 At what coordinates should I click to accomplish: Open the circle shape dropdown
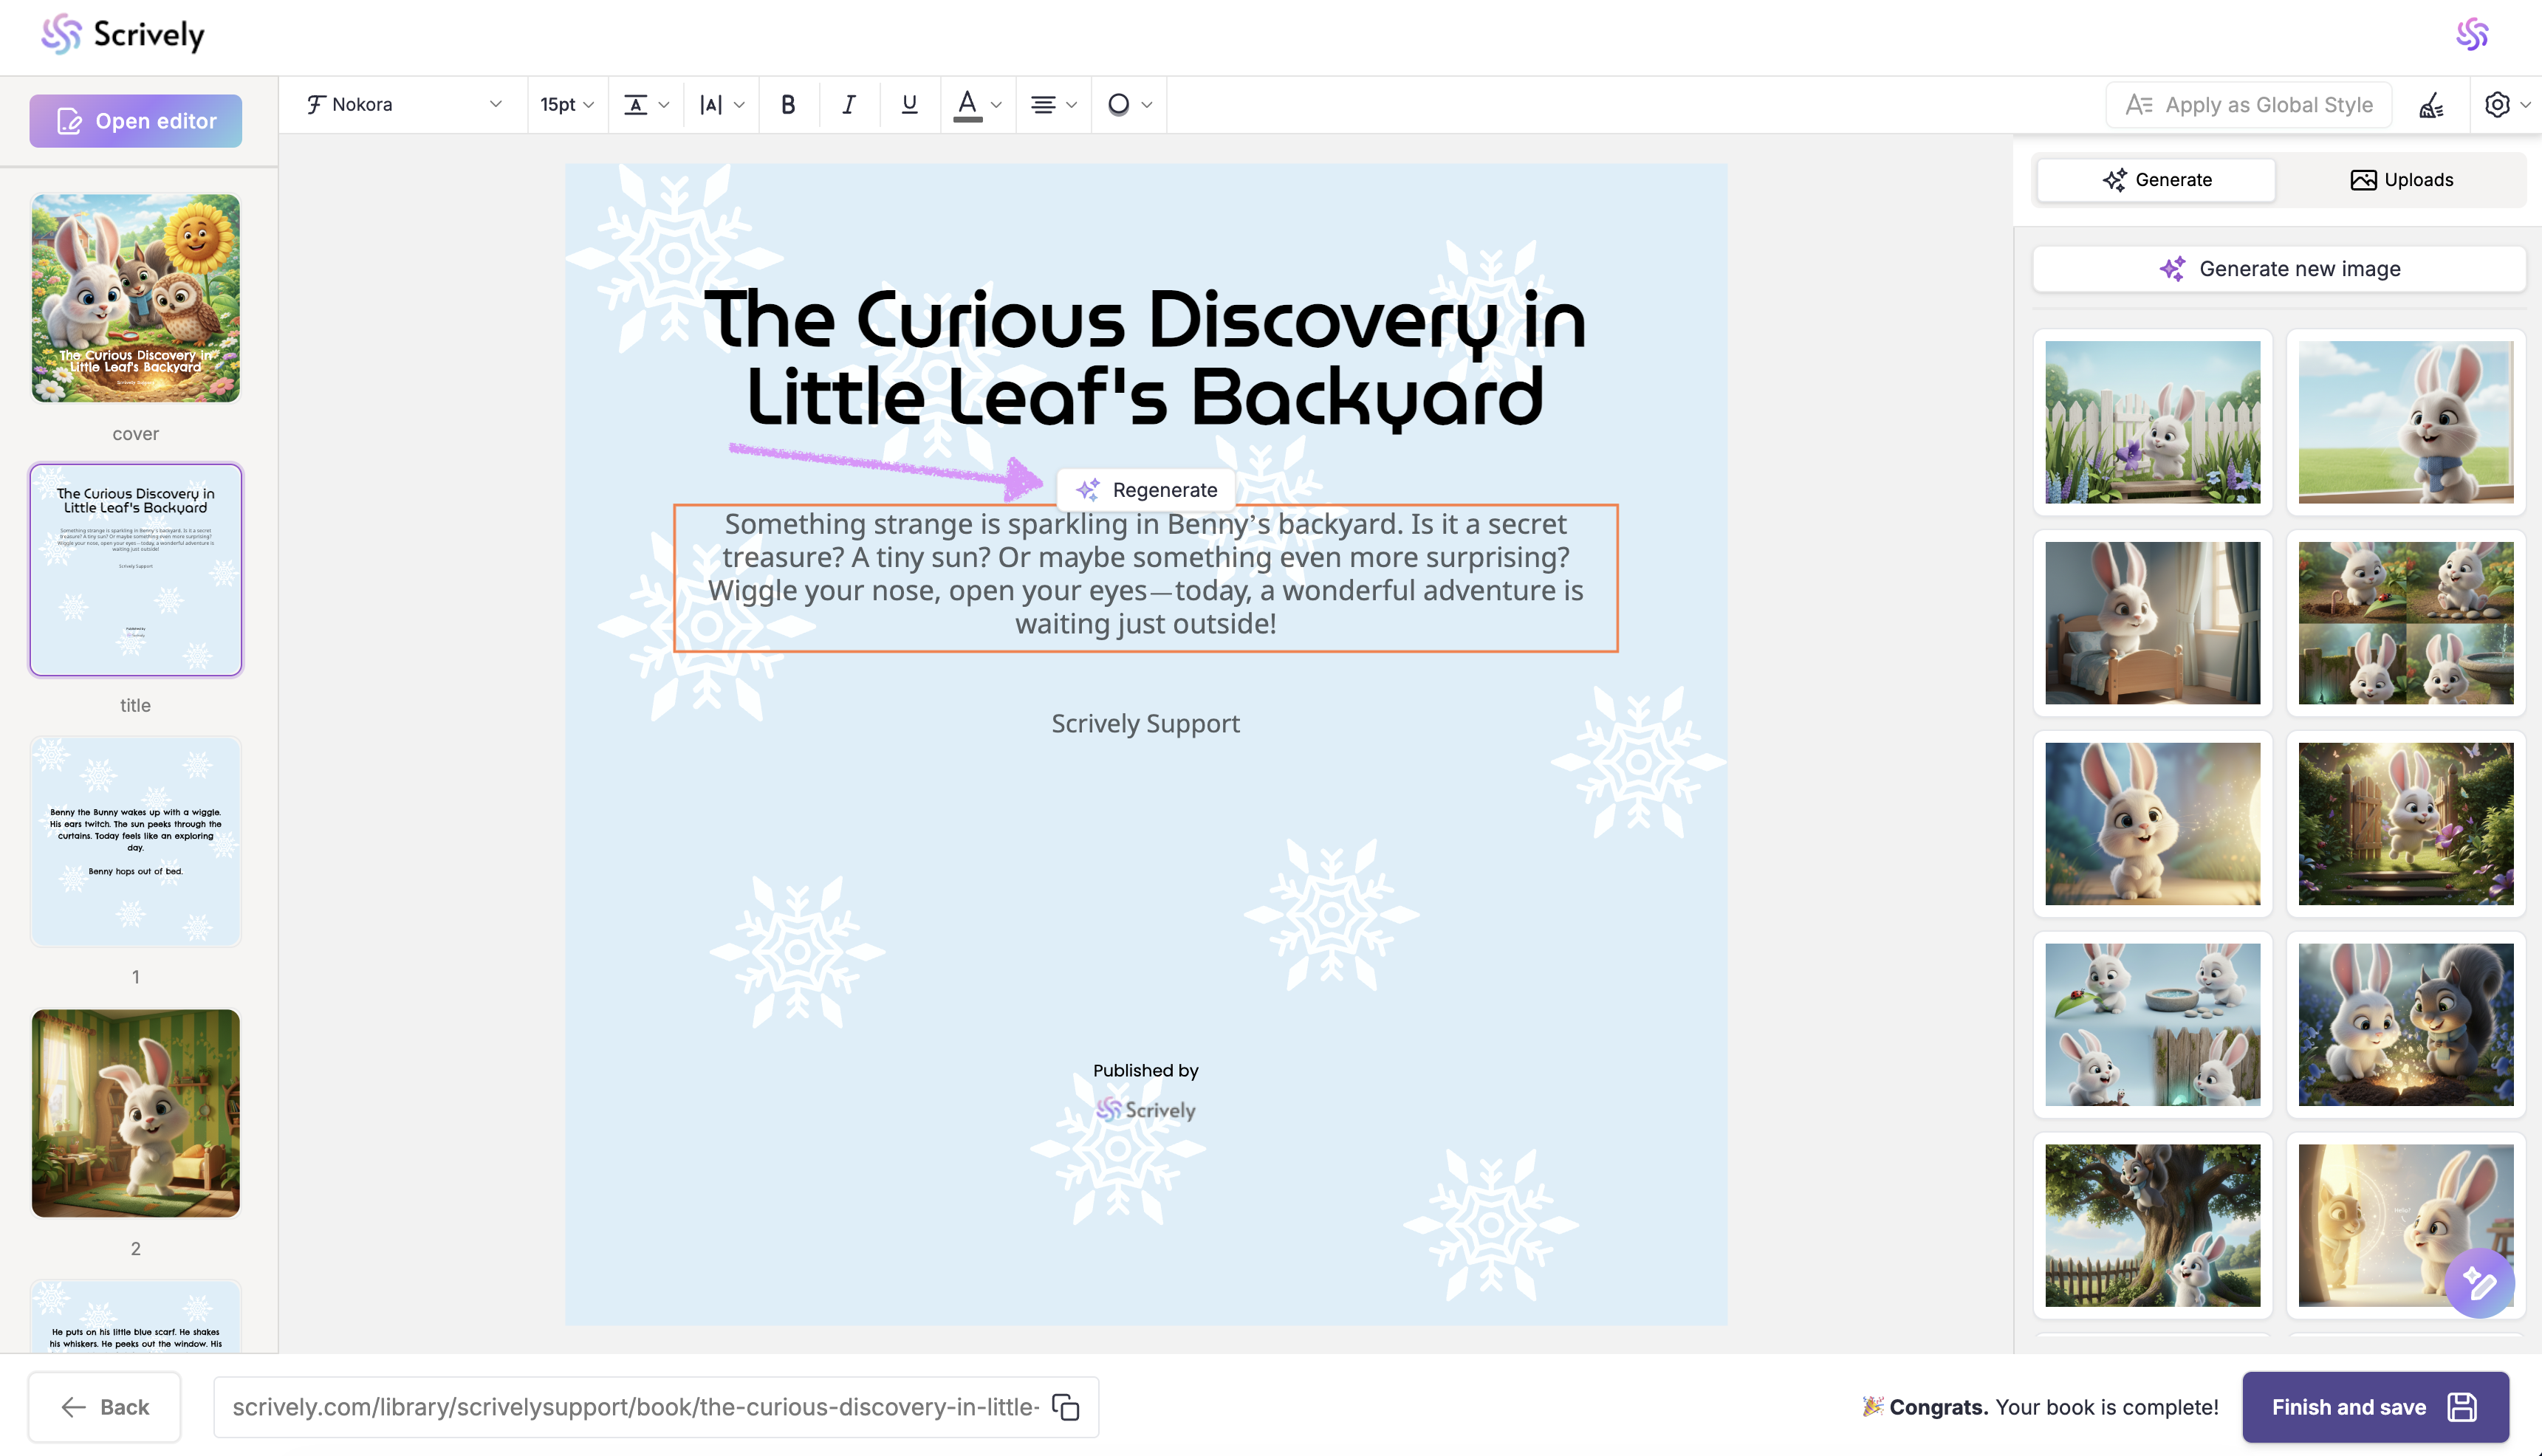pos(1129,104)
